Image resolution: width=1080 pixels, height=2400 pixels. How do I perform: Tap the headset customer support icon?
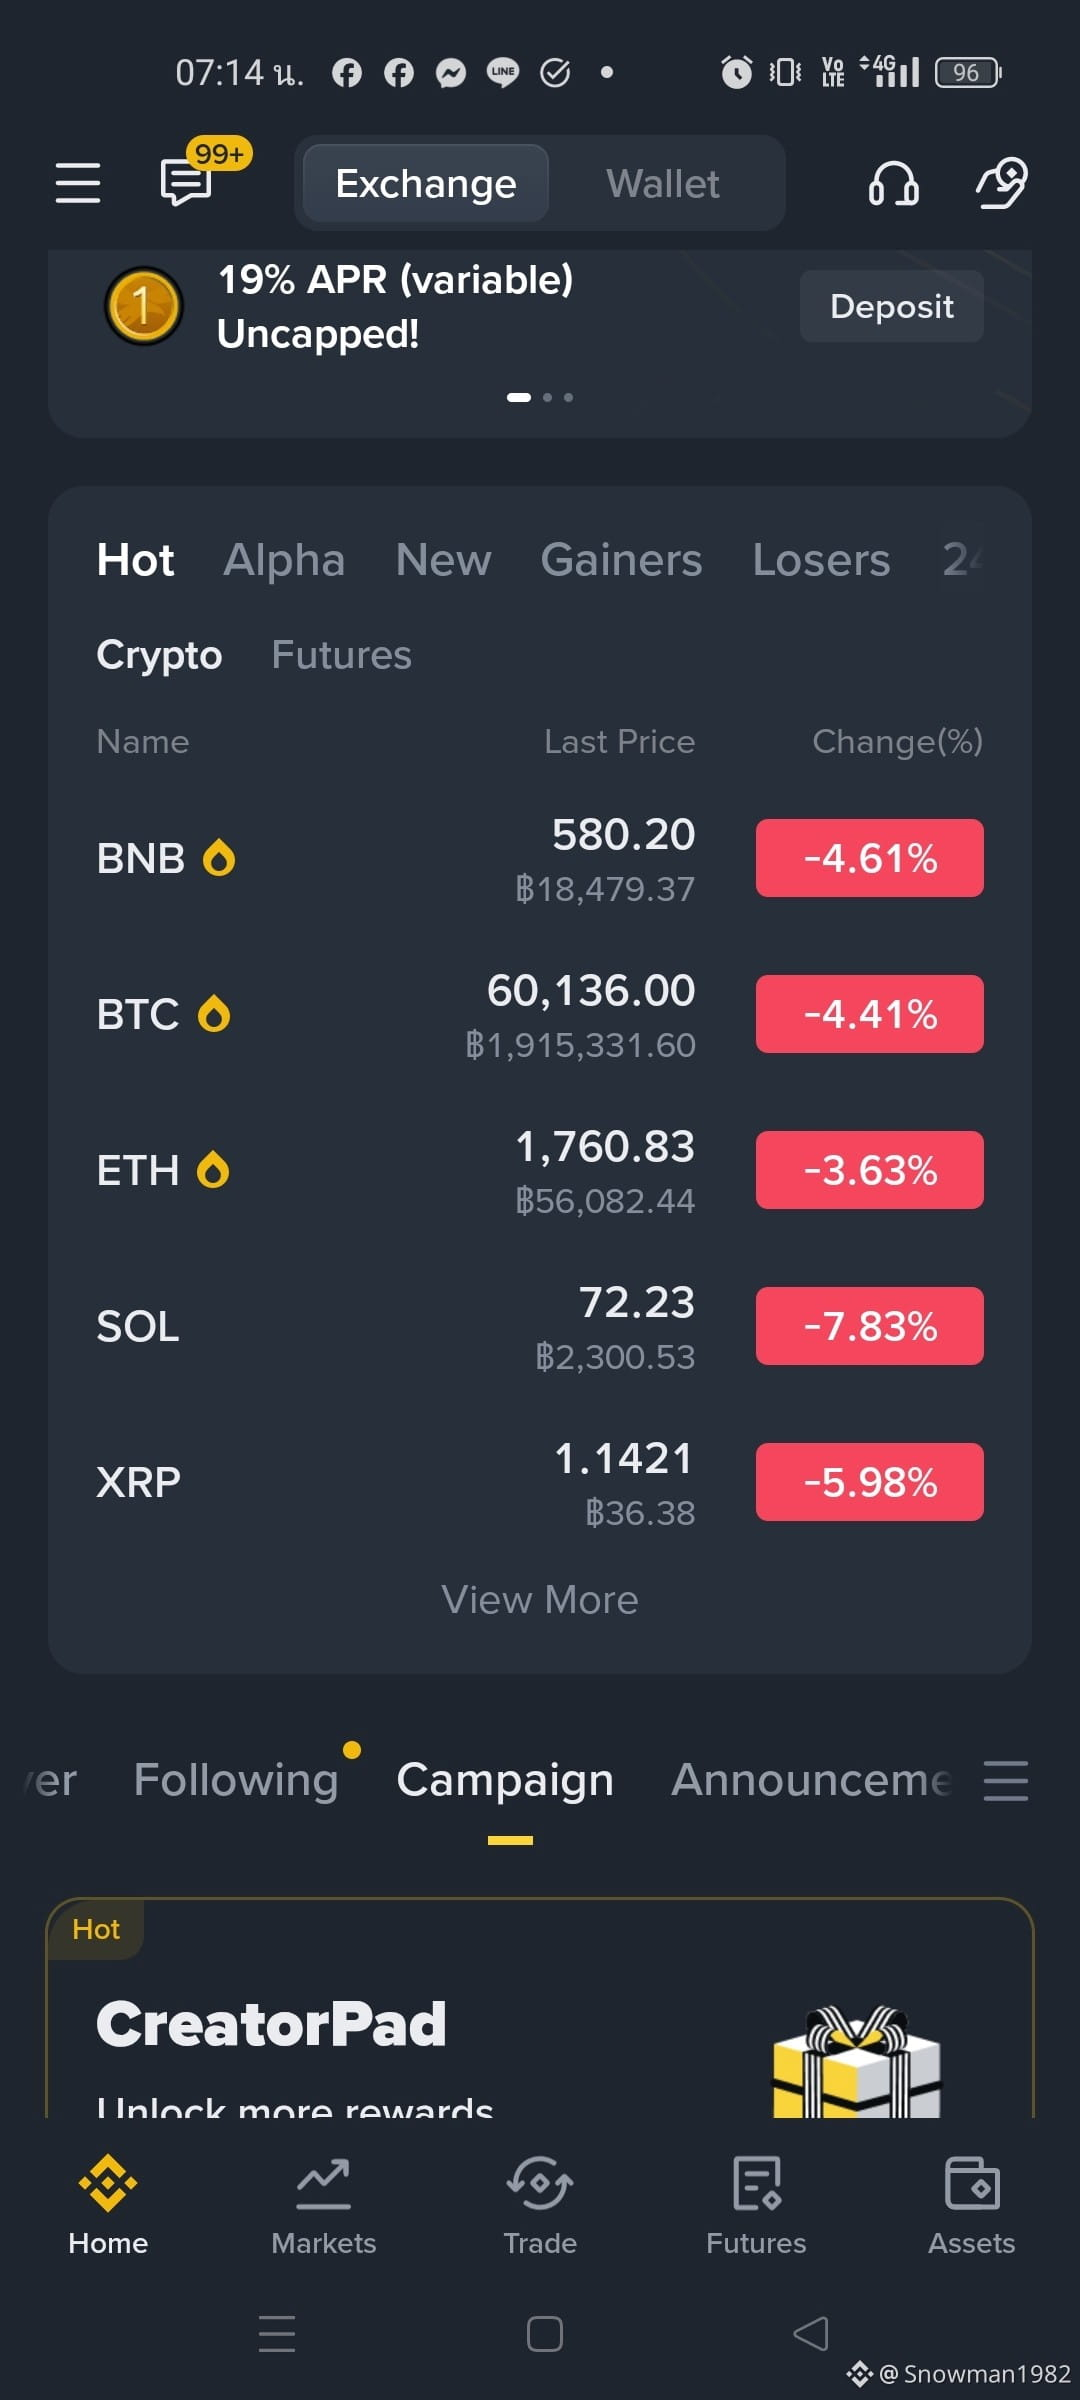coord(893,183)
